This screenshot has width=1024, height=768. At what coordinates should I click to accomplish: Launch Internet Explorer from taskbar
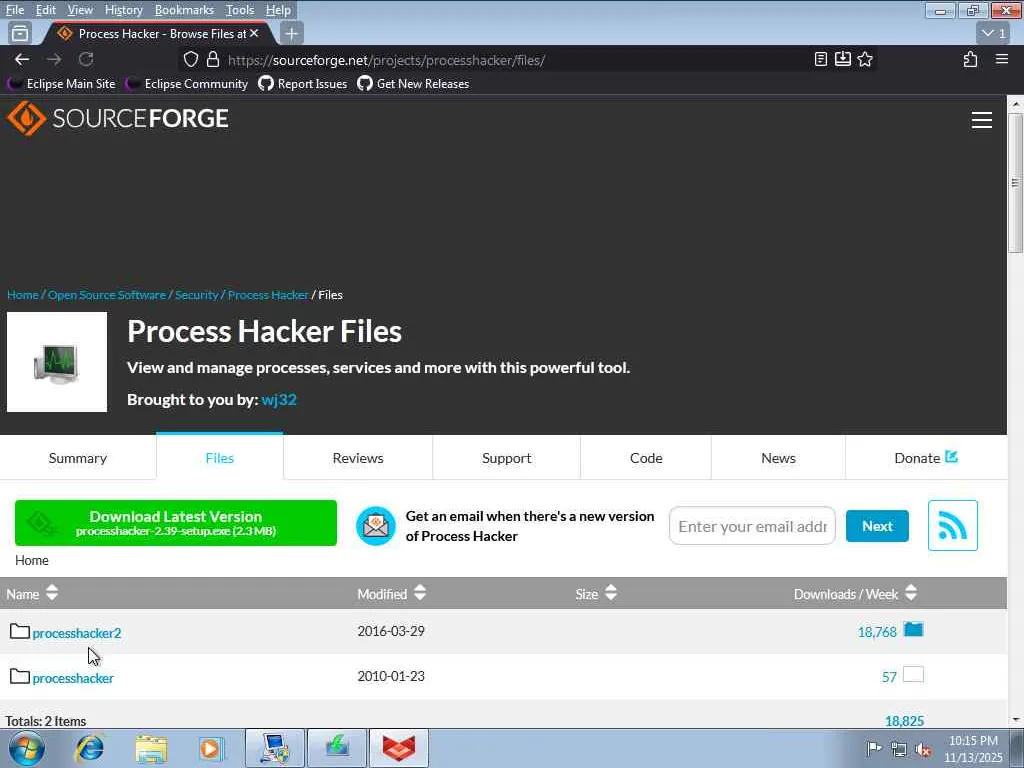tap(89, 748)
